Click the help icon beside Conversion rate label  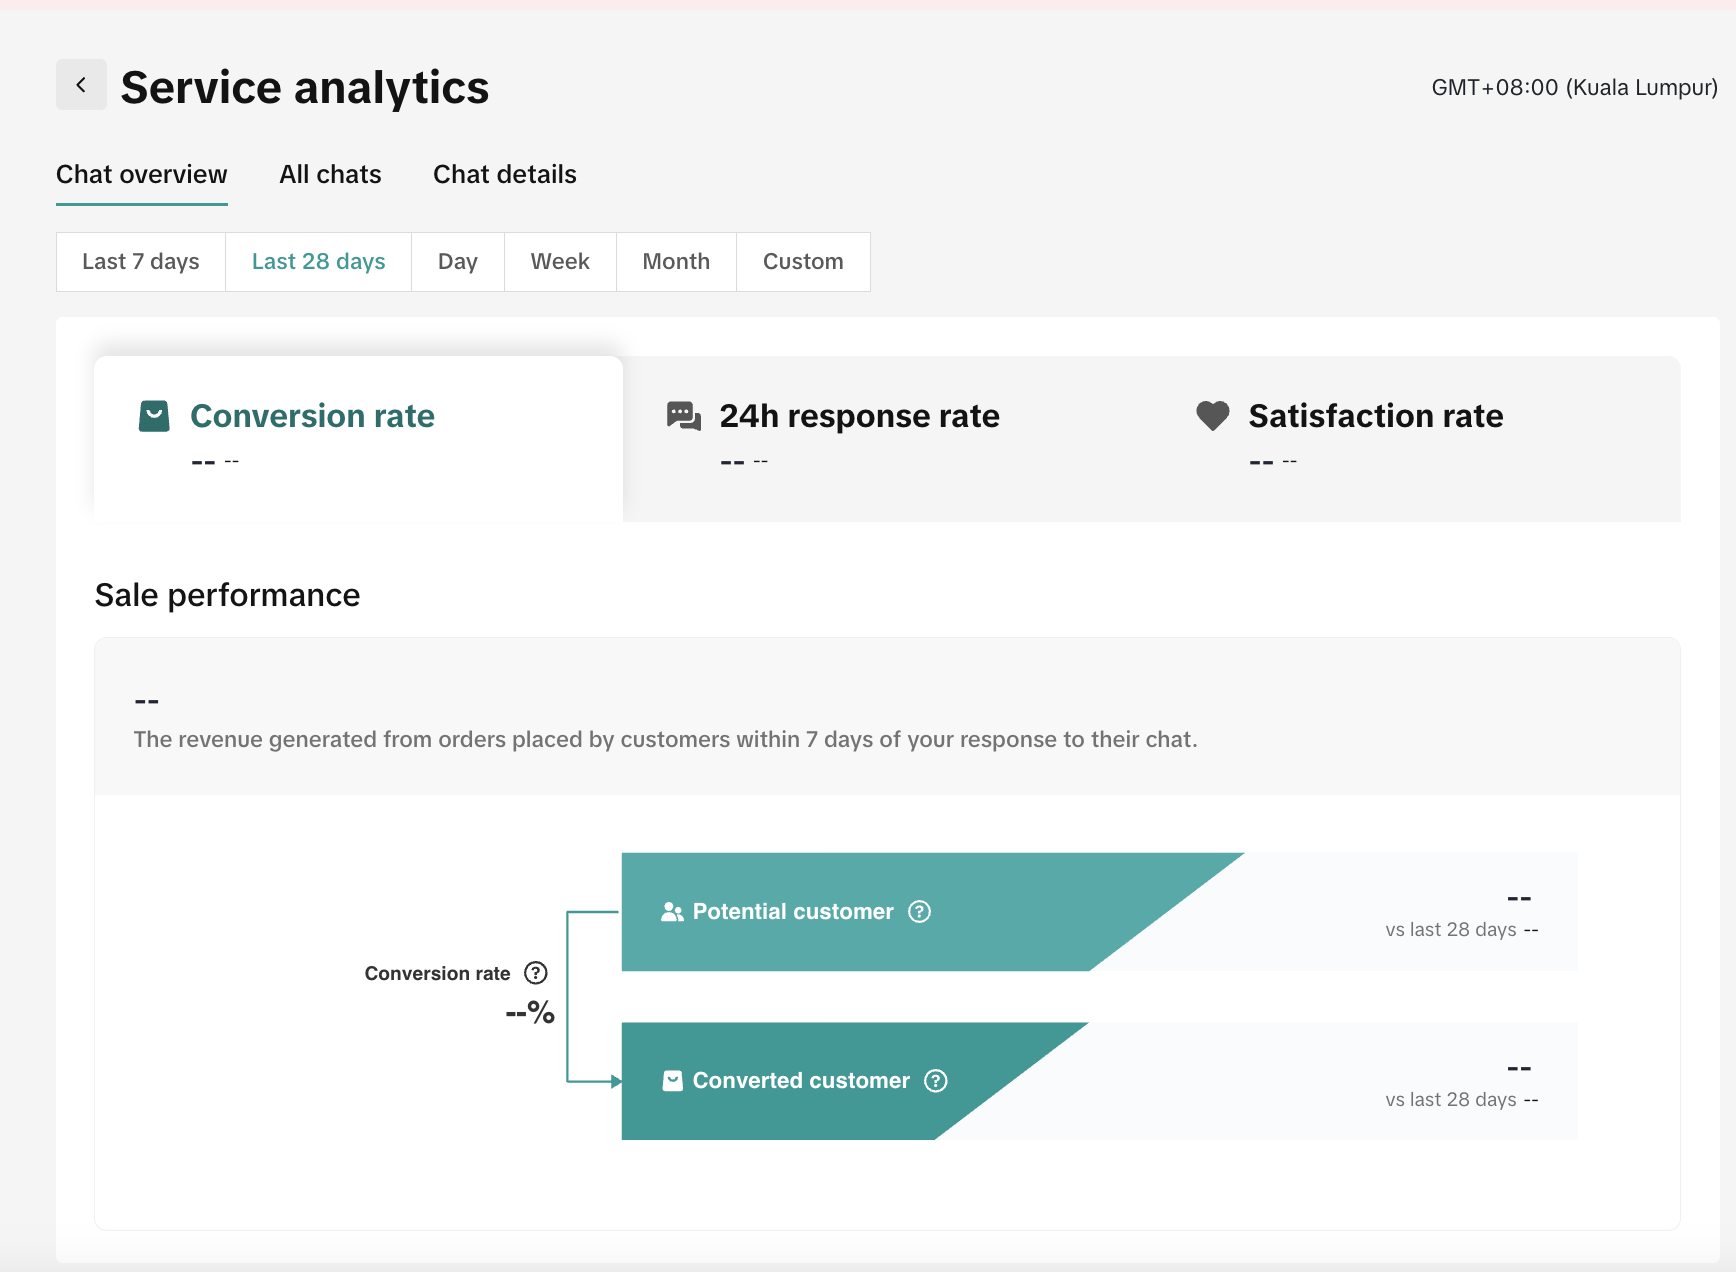(536, 973)
